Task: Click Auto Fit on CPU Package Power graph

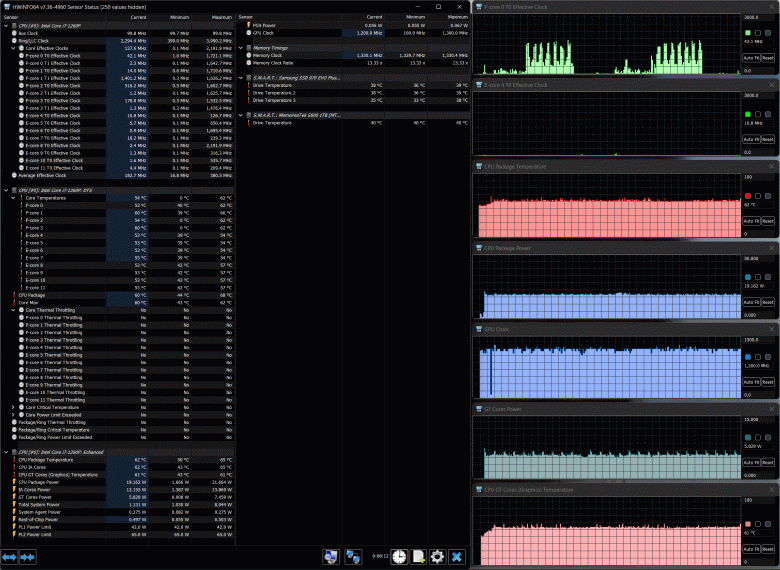Action: click(x=751, y=302)
